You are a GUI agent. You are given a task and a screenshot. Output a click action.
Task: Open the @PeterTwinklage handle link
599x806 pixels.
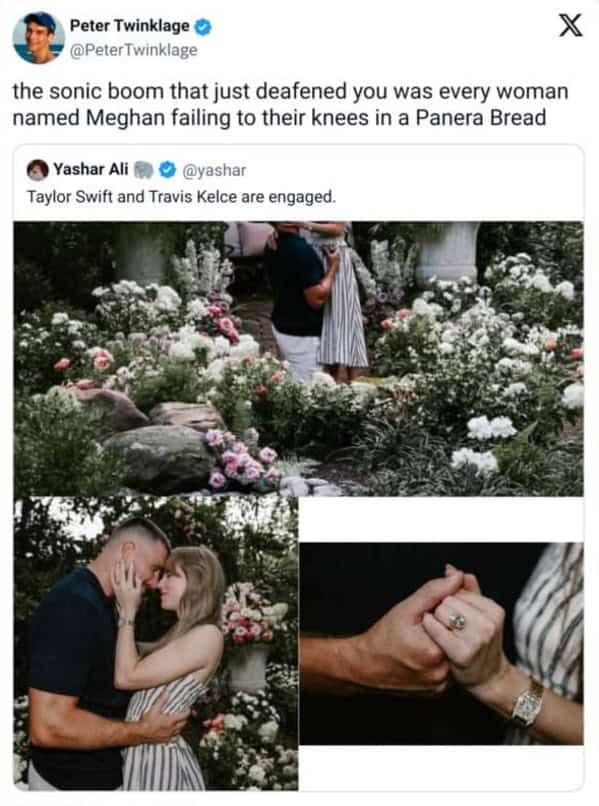pyautogui.click(x=133, y=50)
